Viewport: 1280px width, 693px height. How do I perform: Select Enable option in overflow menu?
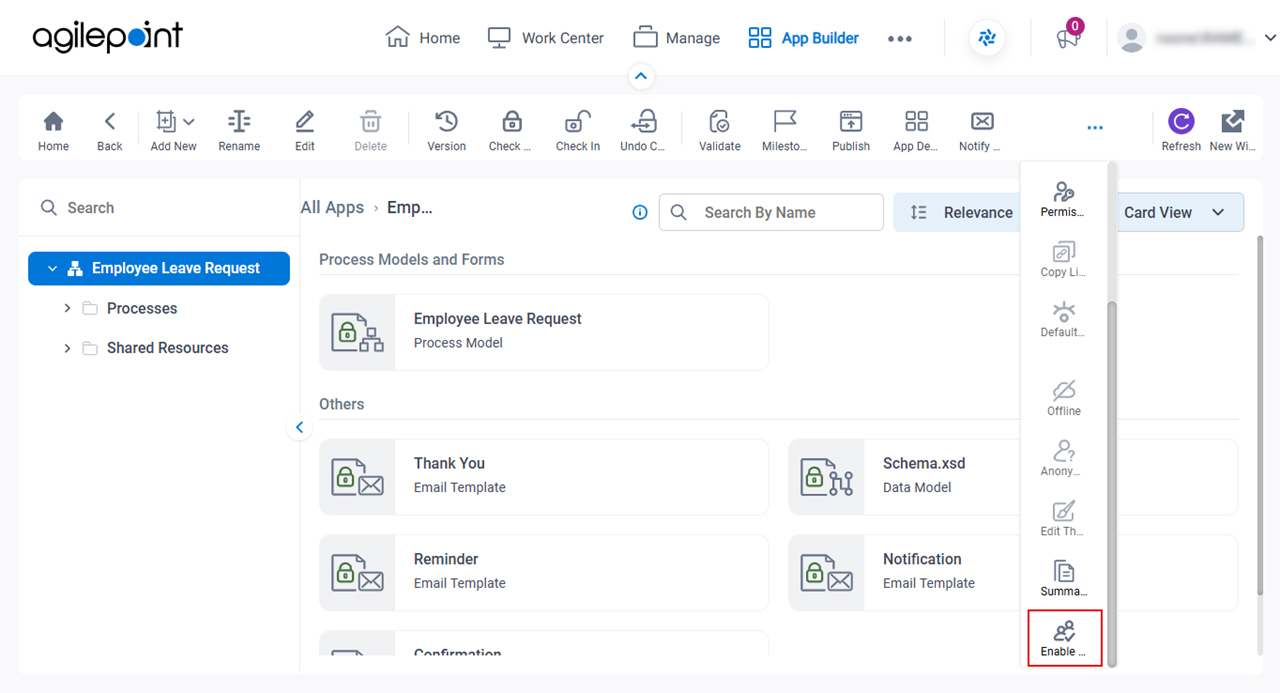point(1064,638)
